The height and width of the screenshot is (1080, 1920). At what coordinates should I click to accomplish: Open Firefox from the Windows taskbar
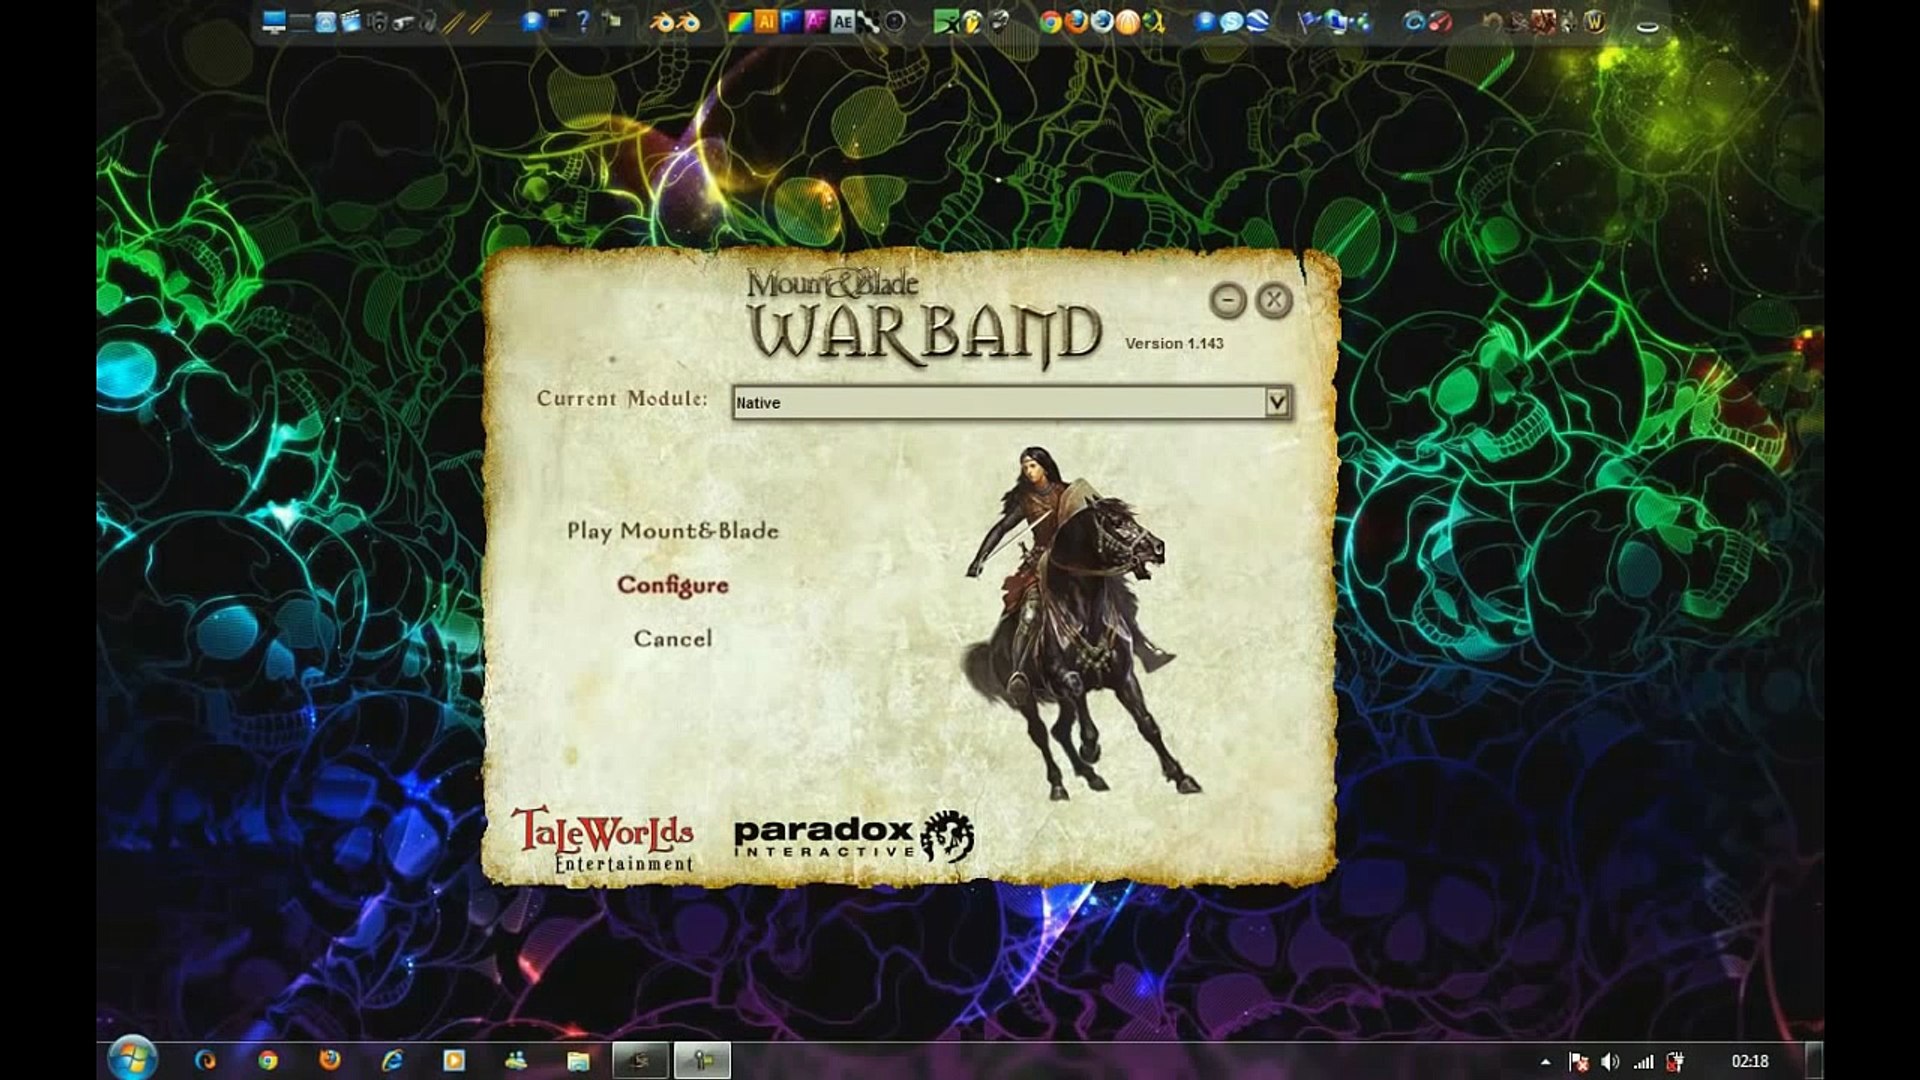[330, 1060]
